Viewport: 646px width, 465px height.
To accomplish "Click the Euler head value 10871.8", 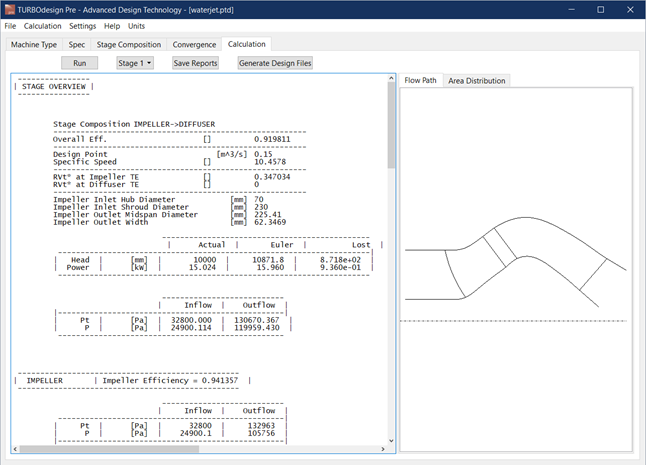I will 268,260.
